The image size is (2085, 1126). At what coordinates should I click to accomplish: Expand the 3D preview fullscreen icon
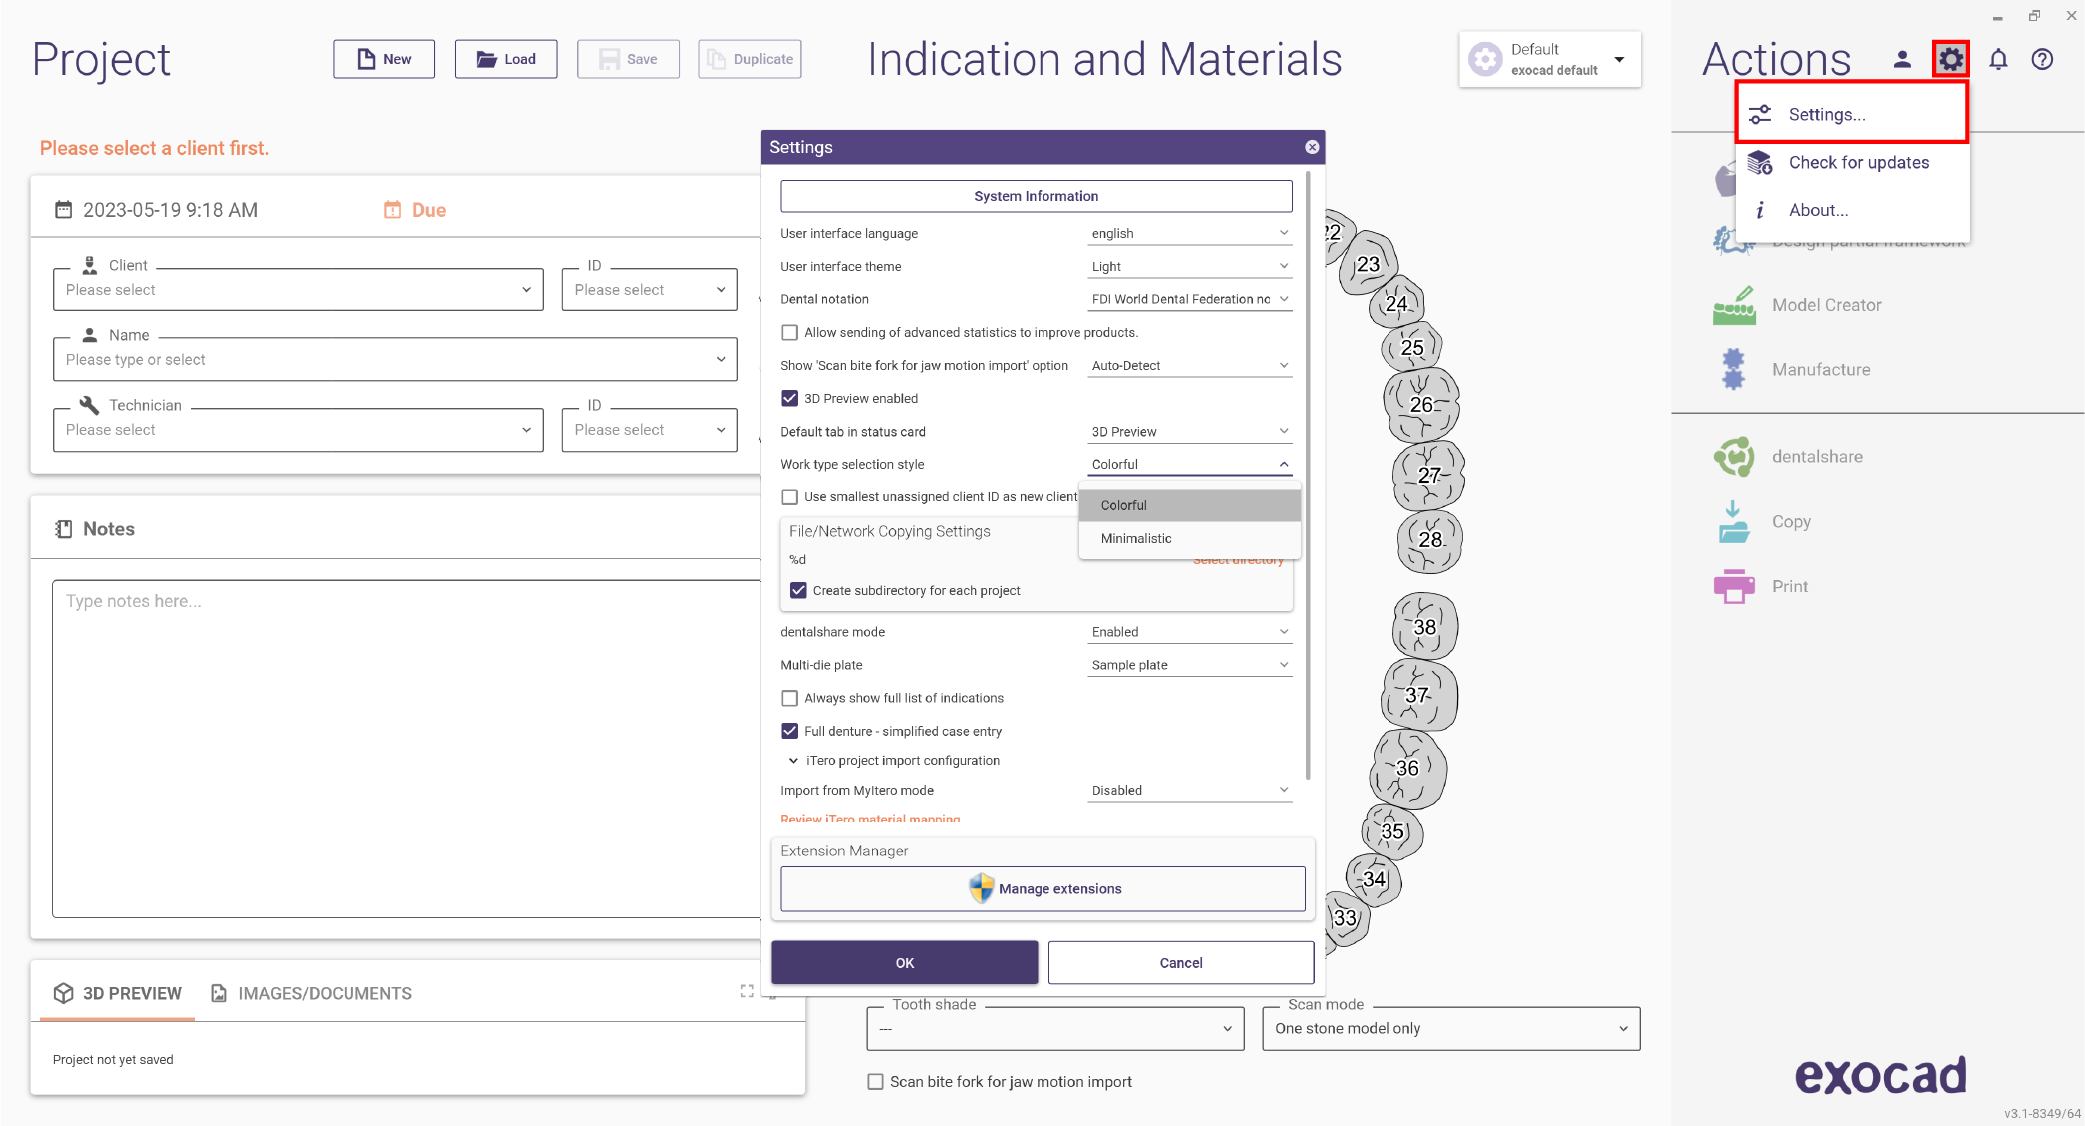(x=747, y=991)
